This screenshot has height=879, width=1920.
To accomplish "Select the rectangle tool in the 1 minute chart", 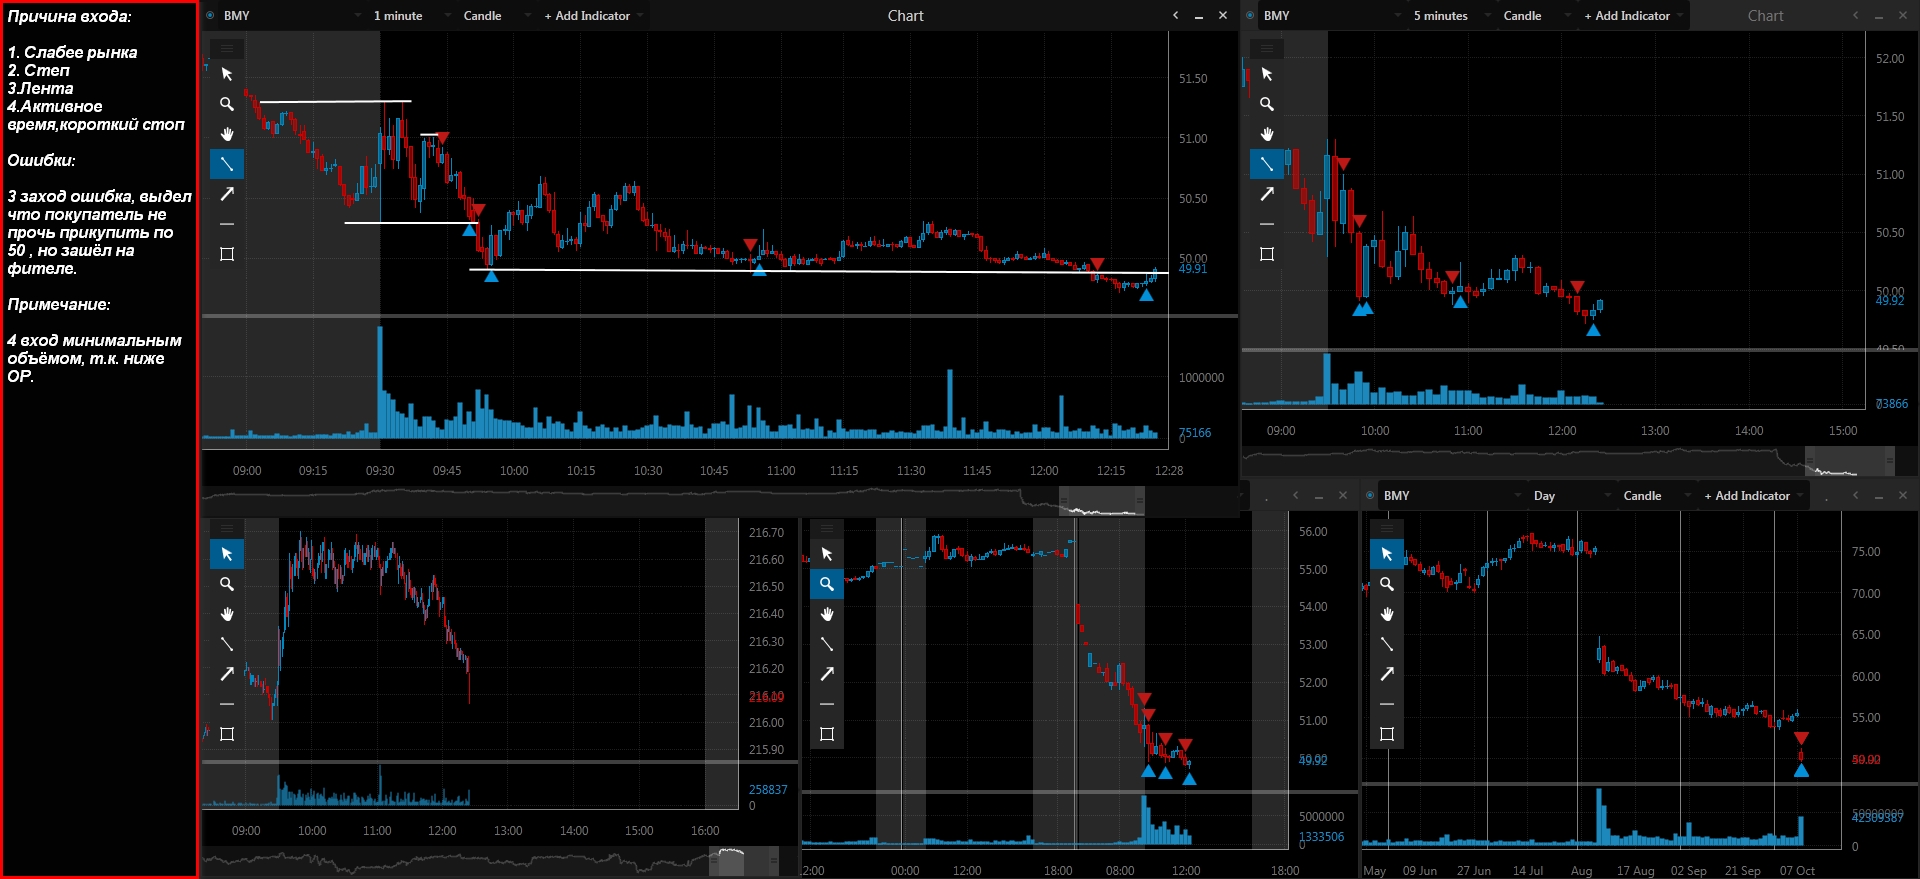I will tap(227, 254).
